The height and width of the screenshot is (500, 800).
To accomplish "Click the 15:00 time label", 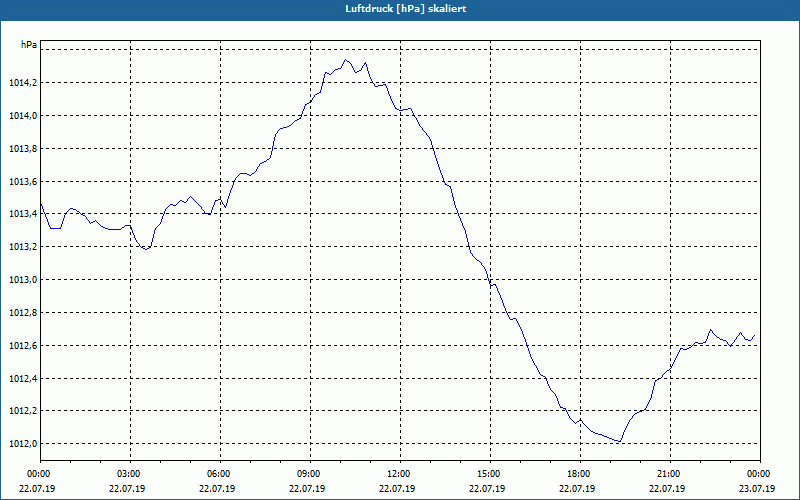I will pyautogui.click(x=490, y=474).
